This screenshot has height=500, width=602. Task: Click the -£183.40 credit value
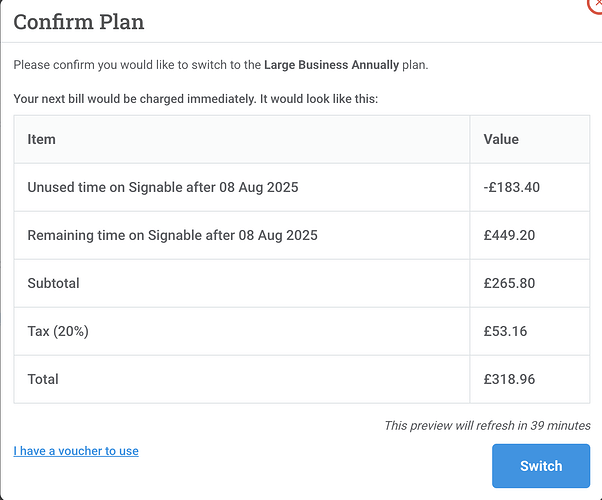click(511, 187)
